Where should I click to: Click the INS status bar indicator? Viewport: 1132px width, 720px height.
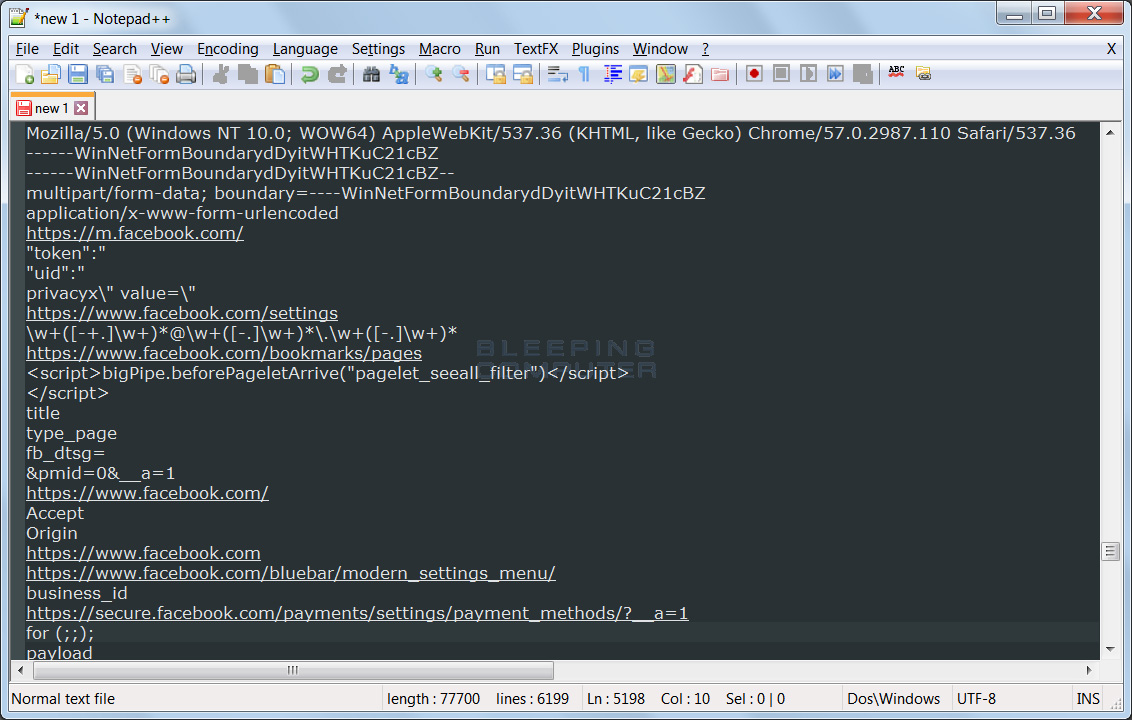pyautogui.click(x=1088, y=699)
